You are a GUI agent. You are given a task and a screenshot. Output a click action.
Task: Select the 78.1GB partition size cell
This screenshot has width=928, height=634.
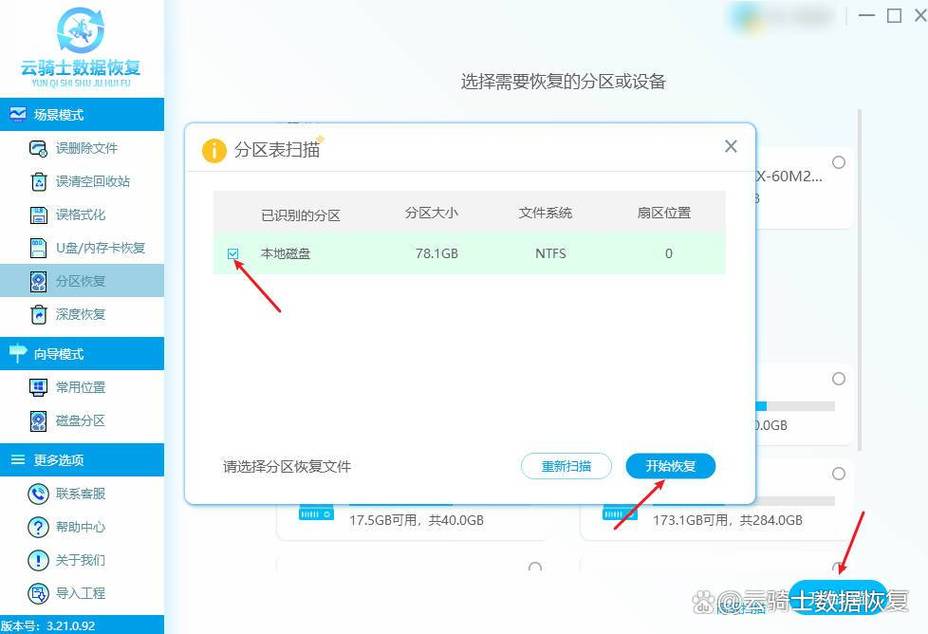[437, 254]
